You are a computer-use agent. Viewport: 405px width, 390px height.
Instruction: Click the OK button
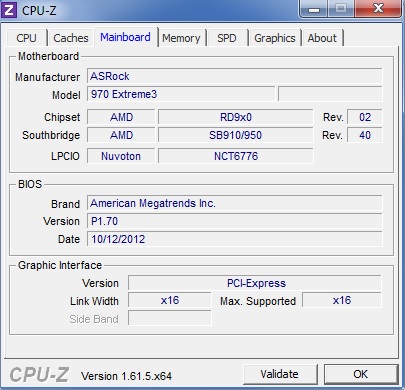tap(361, 374)
